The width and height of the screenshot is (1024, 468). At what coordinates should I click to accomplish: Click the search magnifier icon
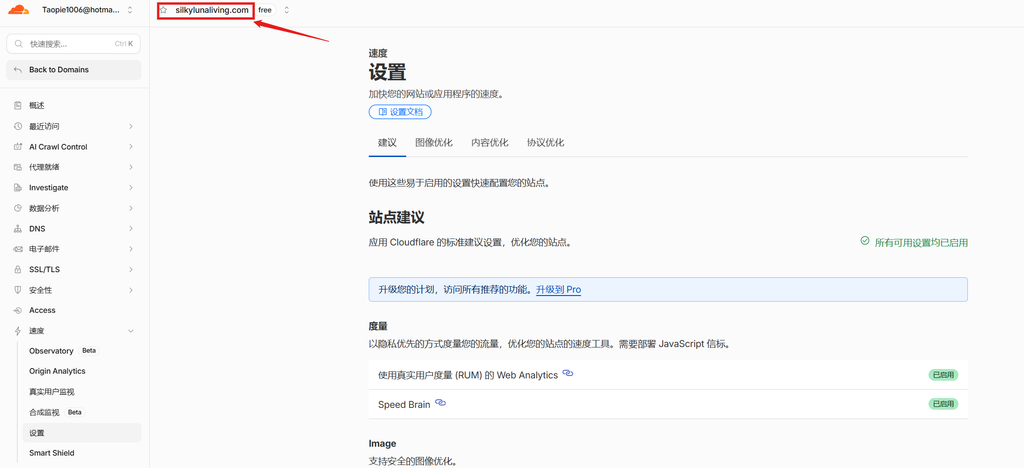[x=18, y=44]
